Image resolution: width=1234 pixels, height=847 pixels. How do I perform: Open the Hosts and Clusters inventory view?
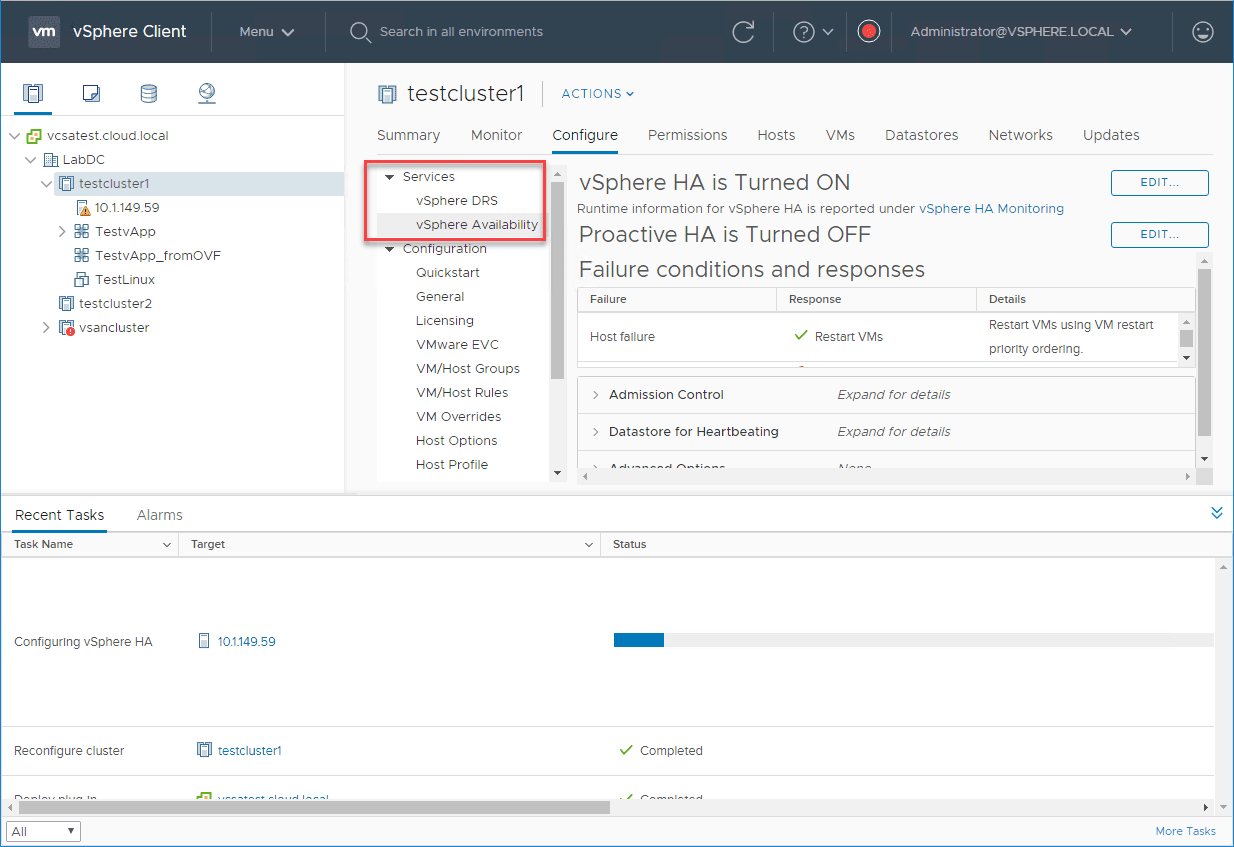pyautogui.click(x=33, y=93)
